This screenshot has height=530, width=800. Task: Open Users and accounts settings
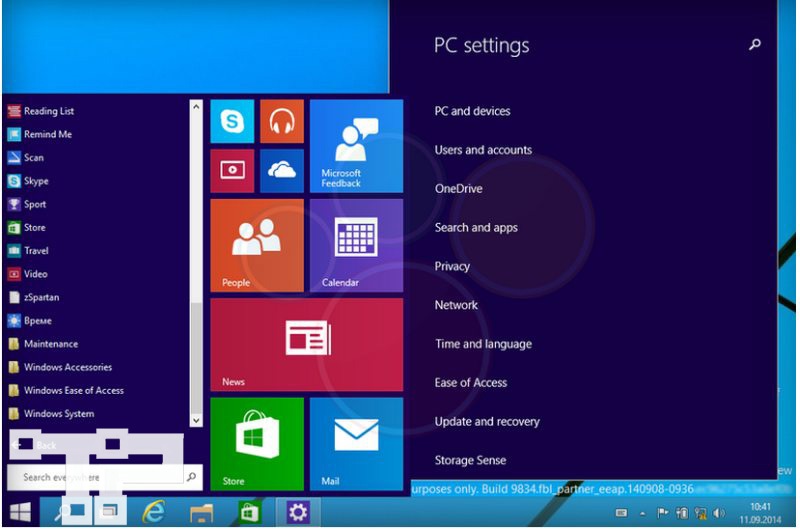(483, 150)
